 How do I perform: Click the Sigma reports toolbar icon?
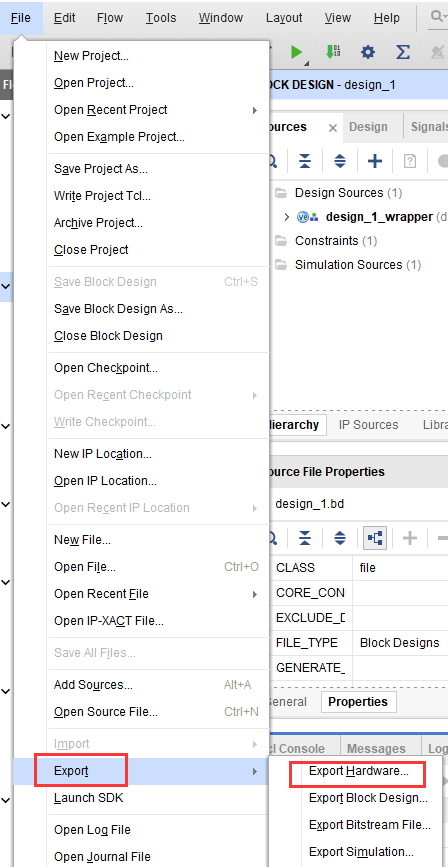[x=403, y=52]
